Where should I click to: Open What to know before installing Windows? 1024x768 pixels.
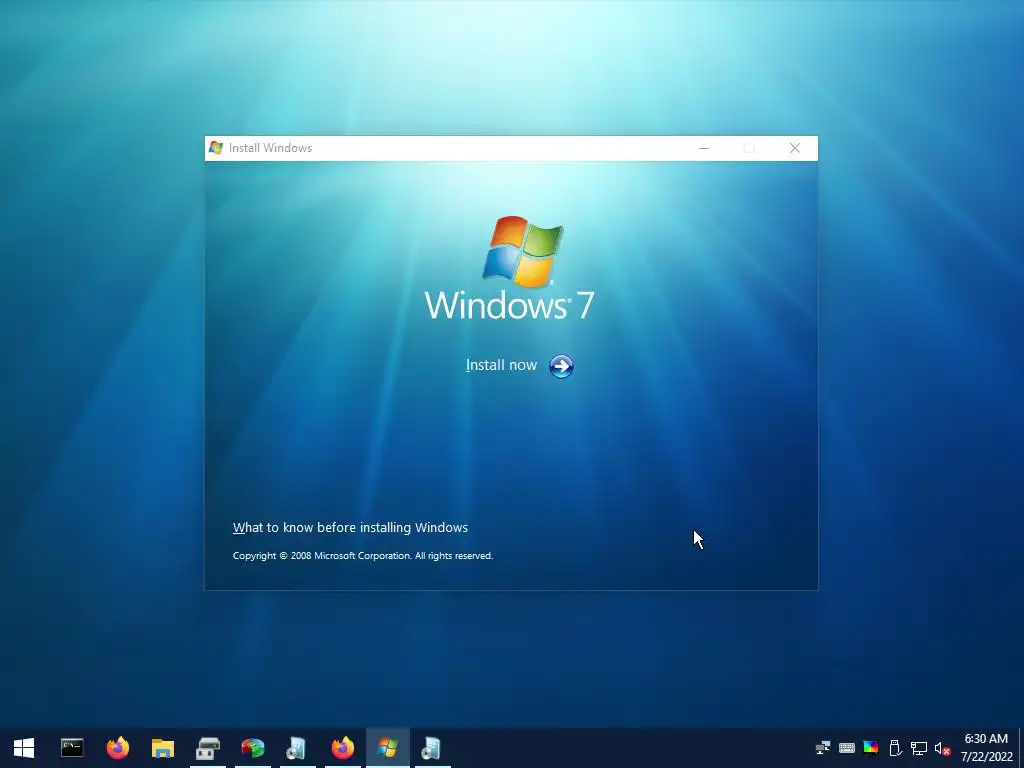(x=350, y=528)
